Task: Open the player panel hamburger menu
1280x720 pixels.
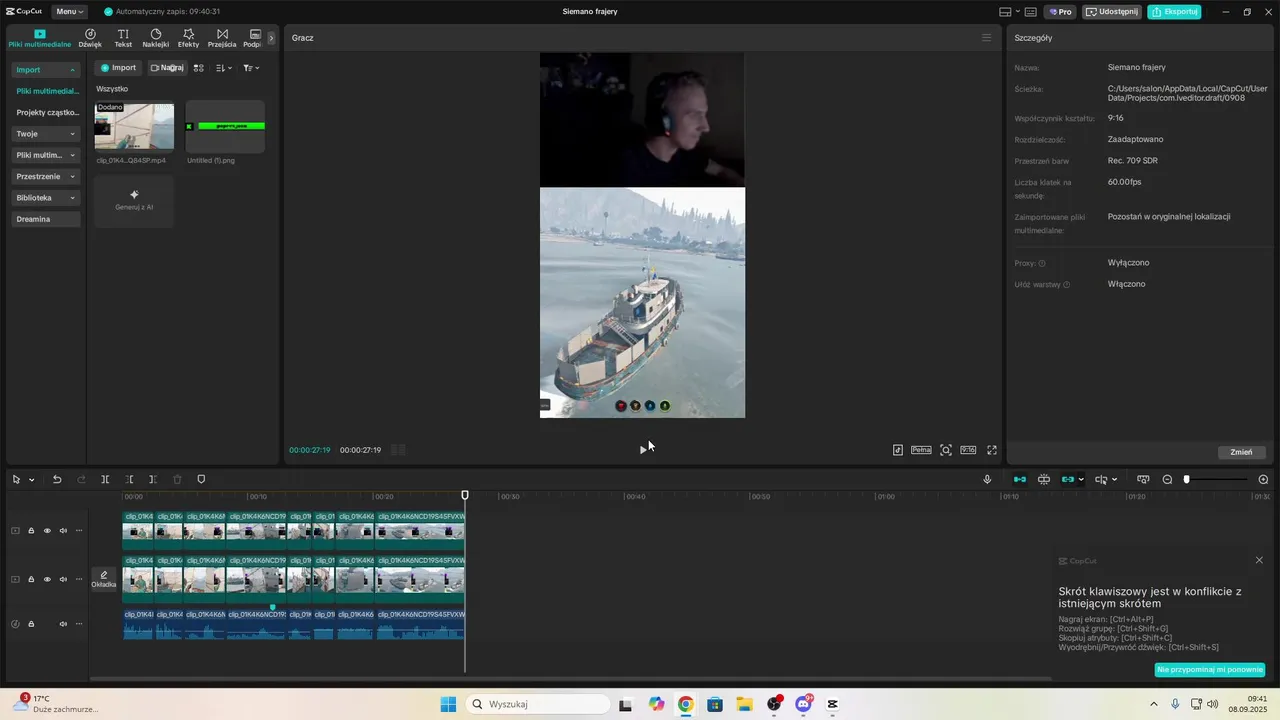Action: pyautogui.click(x=986, y=38)
